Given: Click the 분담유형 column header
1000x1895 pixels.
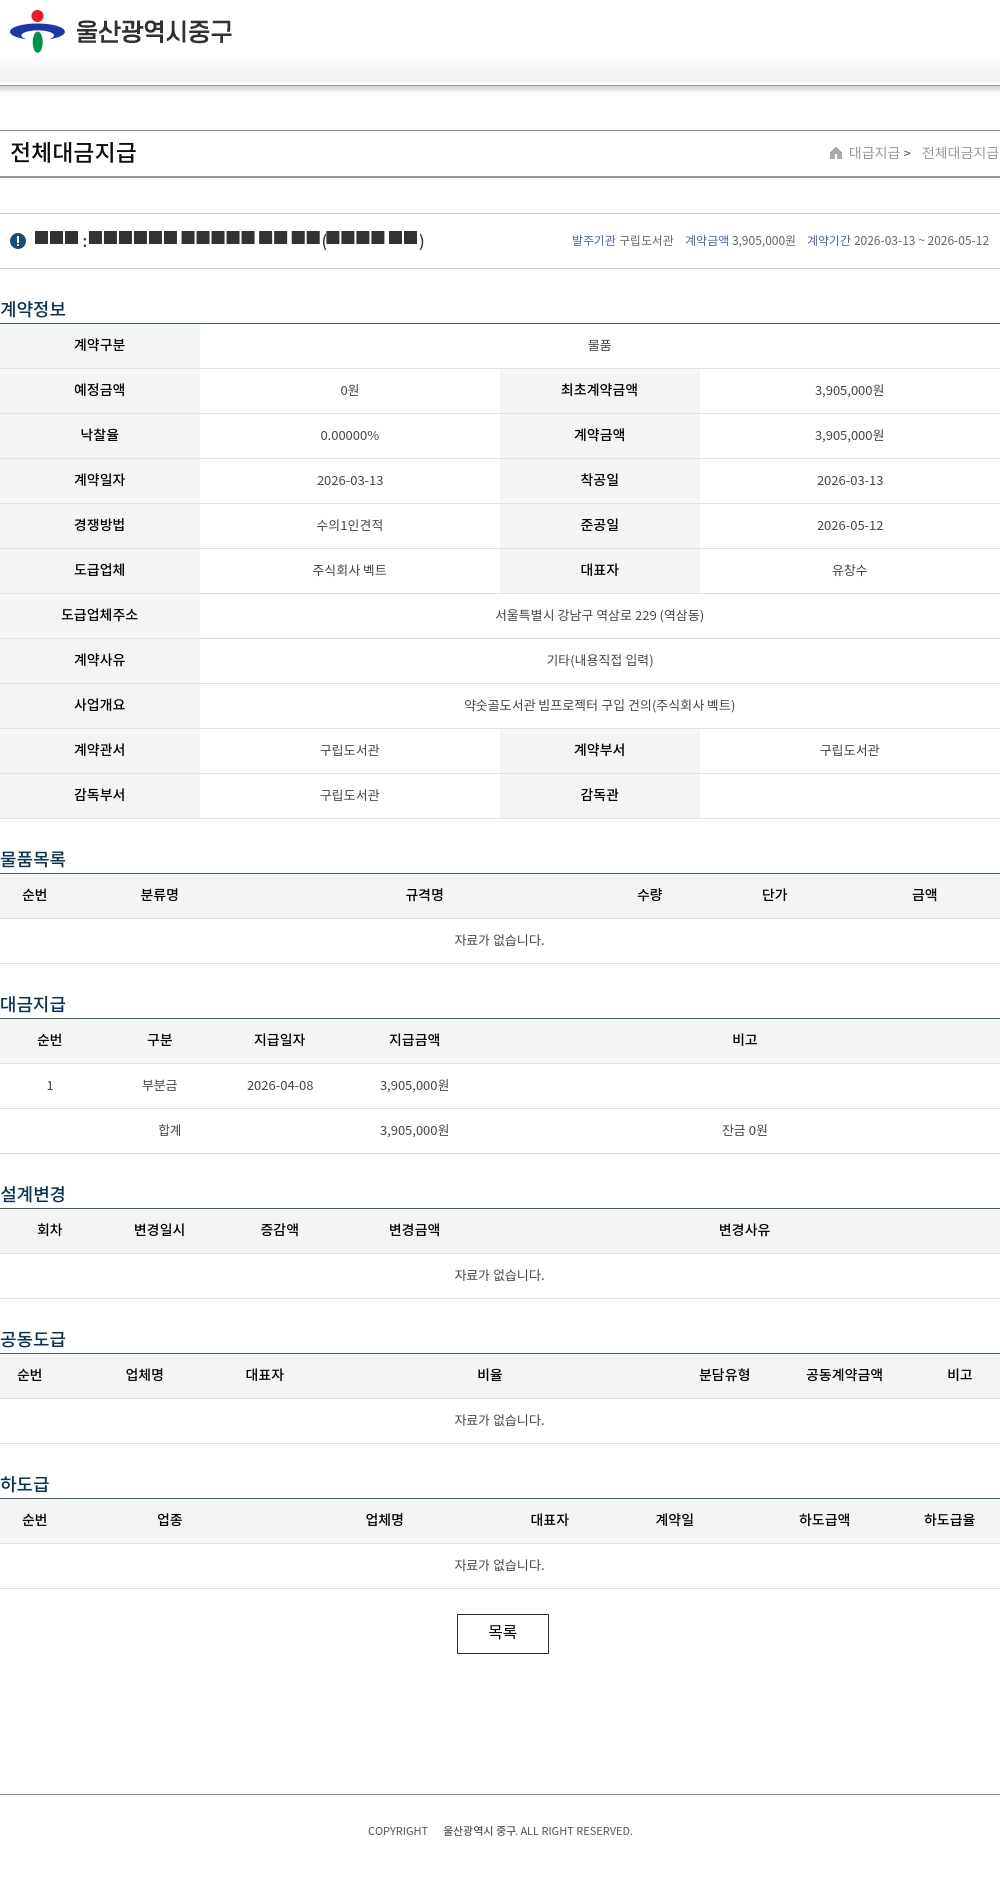Looking at the screenshot, I should tap(724, 1375).
